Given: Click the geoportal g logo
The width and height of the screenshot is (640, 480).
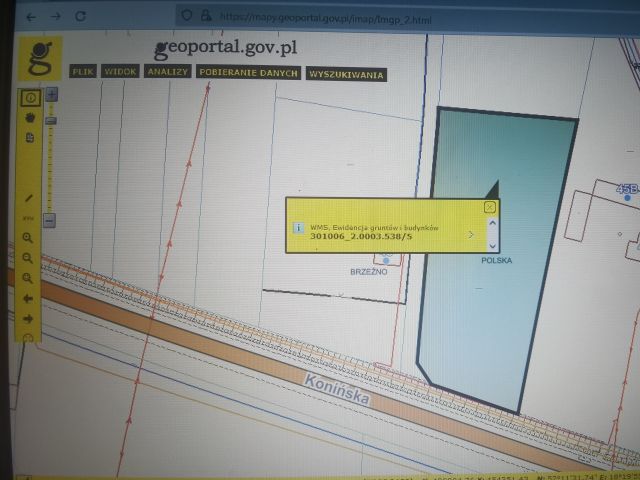Looking at the screenshot, I should [x=40, y=58].
